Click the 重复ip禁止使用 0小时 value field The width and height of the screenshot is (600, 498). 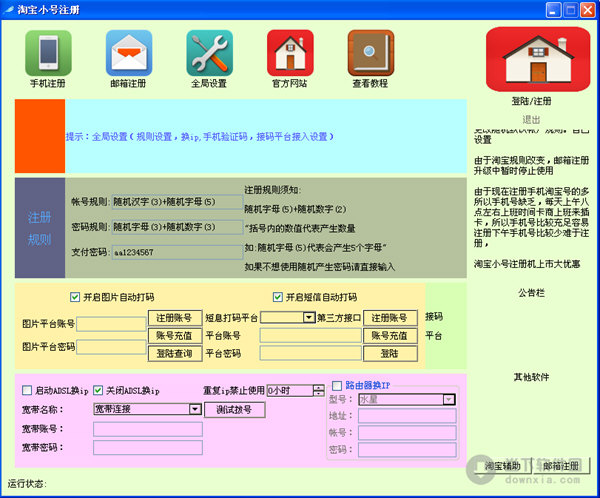coord(290,390)
